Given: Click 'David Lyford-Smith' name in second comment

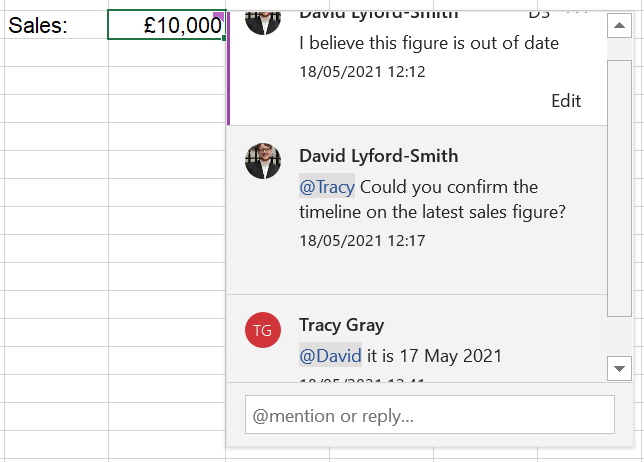Looking at the screenshot, I should click(x=378, y=156).
